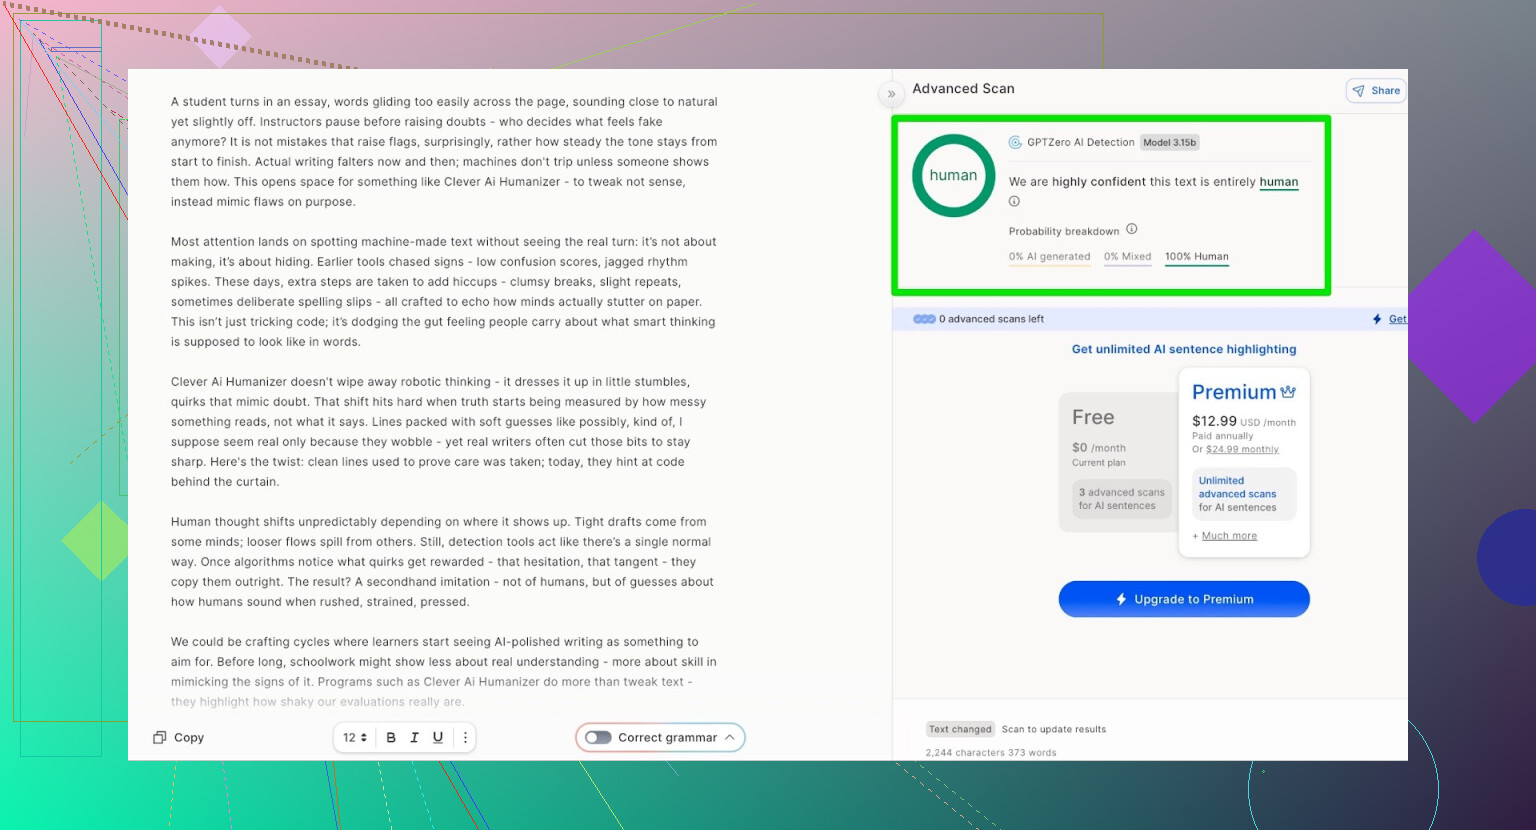Image resolution: width=1536 pixels, height=830 pixels.
Task: Click the Upgrade to Premium button
Action: [1184, 599]
